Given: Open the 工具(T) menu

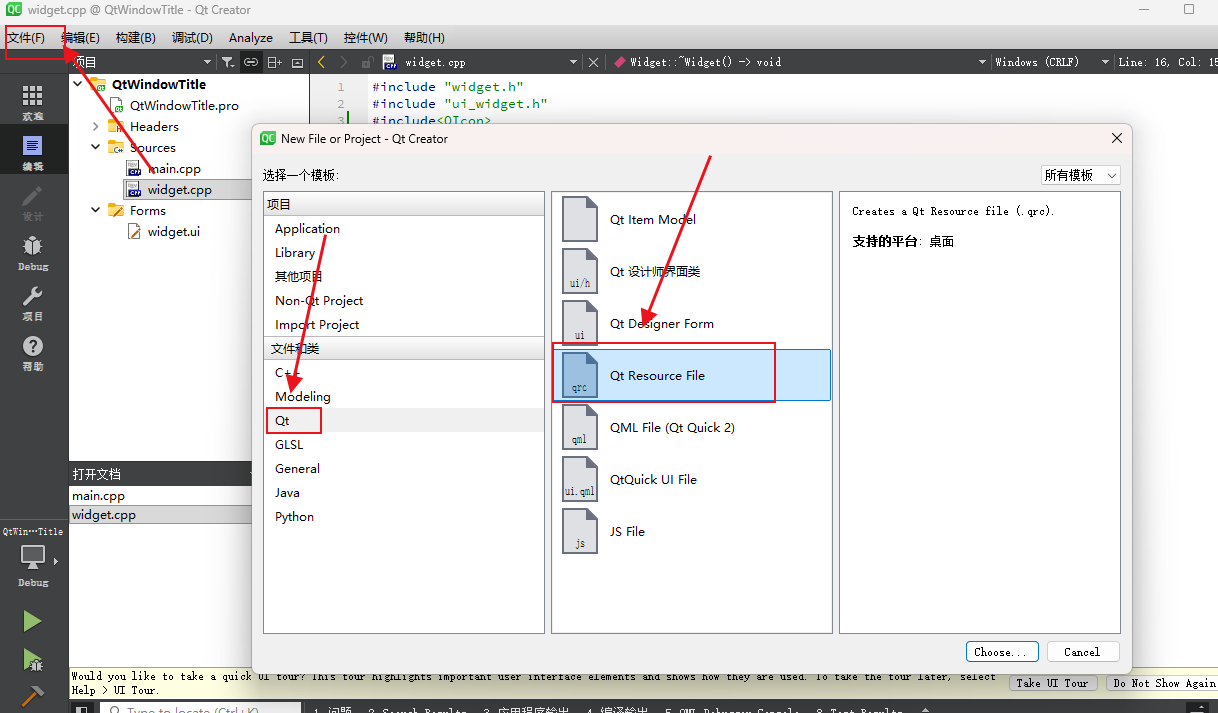Looking at the screenshot, I should 308,38.
